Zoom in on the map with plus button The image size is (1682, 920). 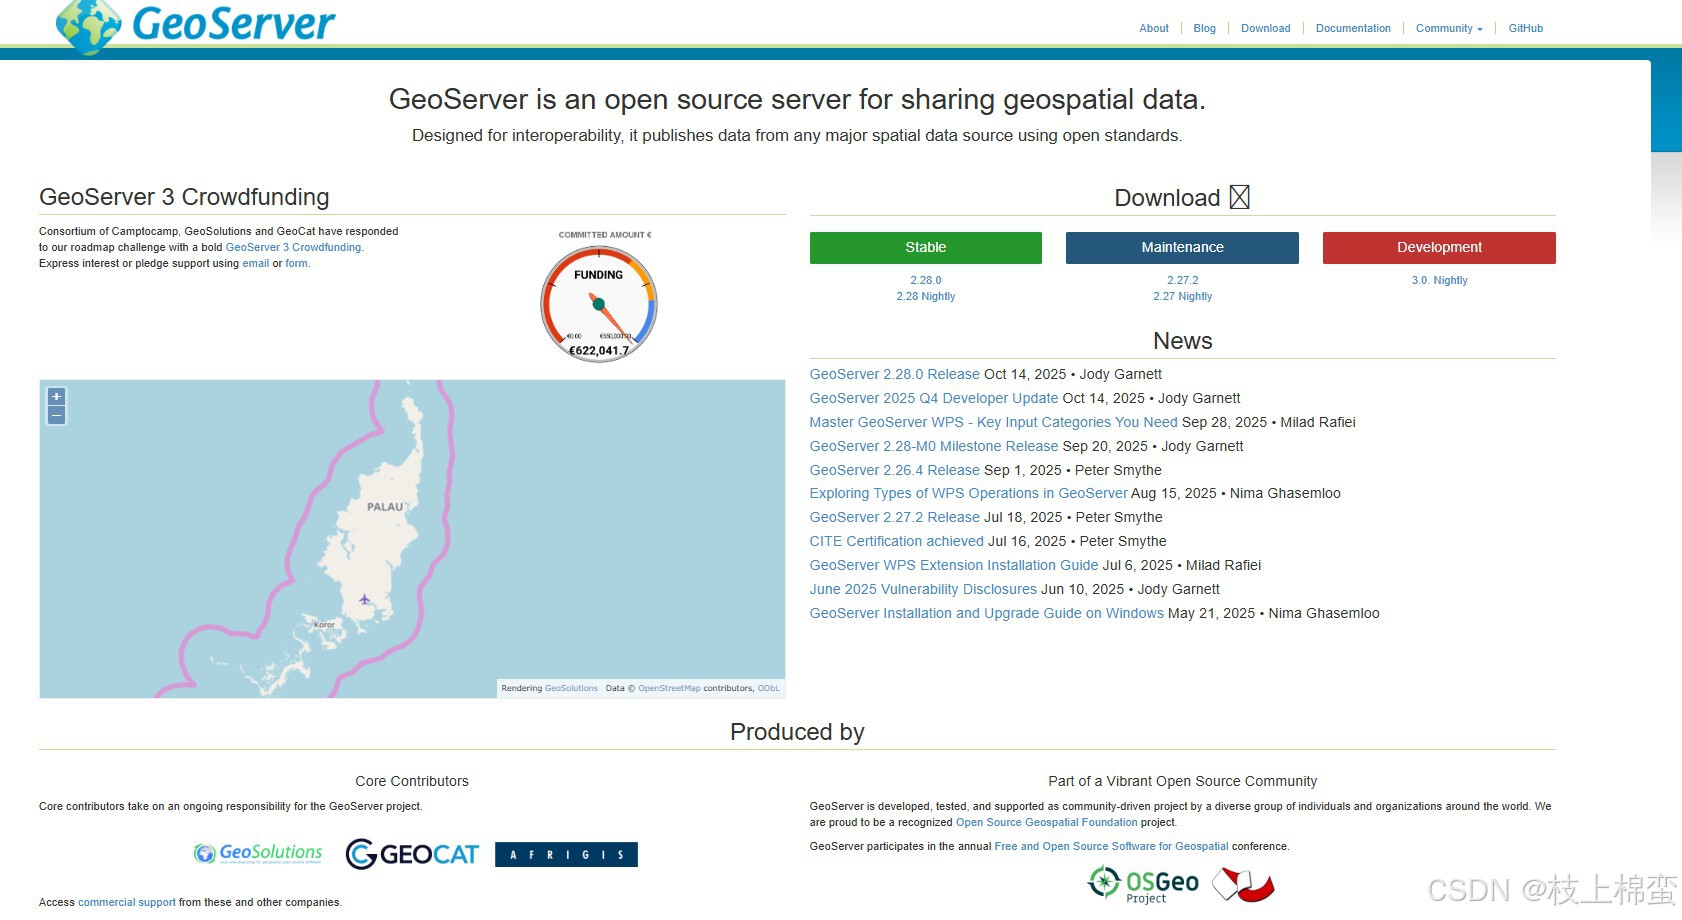[57, 397]
